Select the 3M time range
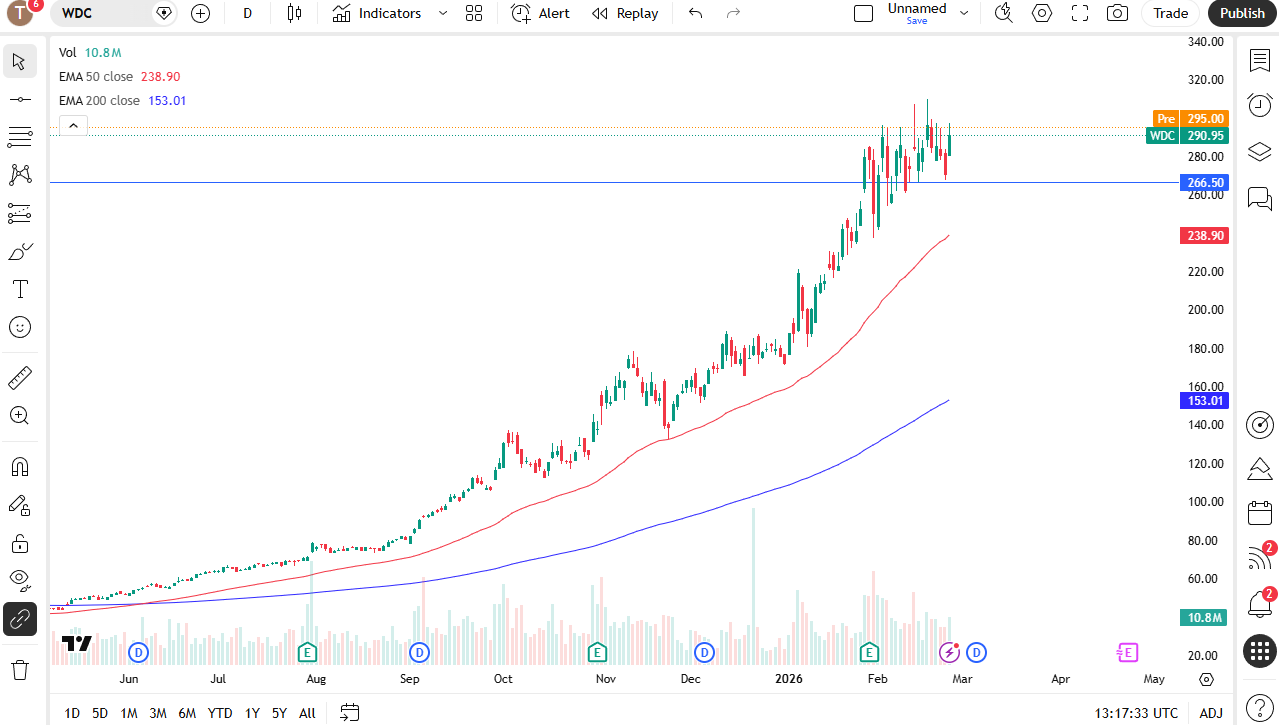Screen dimensions: 1279x725 pyautogui.click(x=158, y=713)
